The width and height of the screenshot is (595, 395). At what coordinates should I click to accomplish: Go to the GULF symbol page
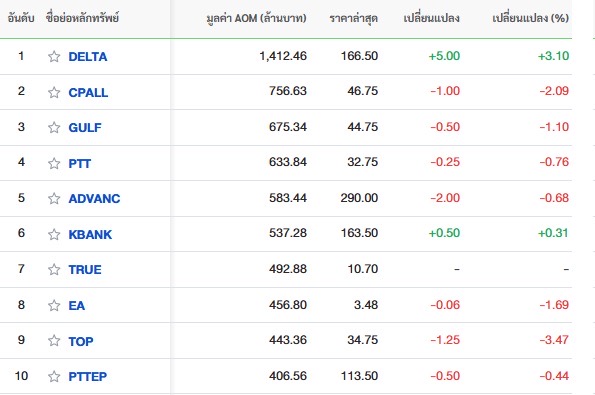(x=85, y=127)
